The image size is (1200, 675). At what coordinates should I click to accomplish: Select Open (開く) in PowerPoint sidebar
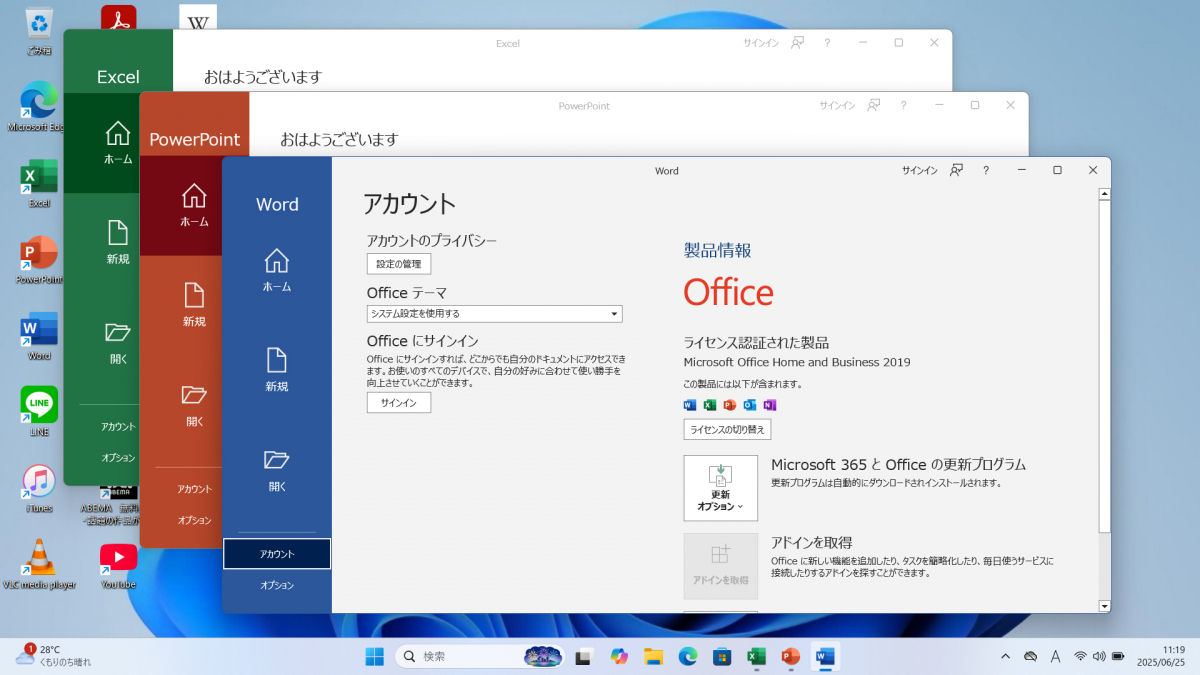(x=194, y=405)
